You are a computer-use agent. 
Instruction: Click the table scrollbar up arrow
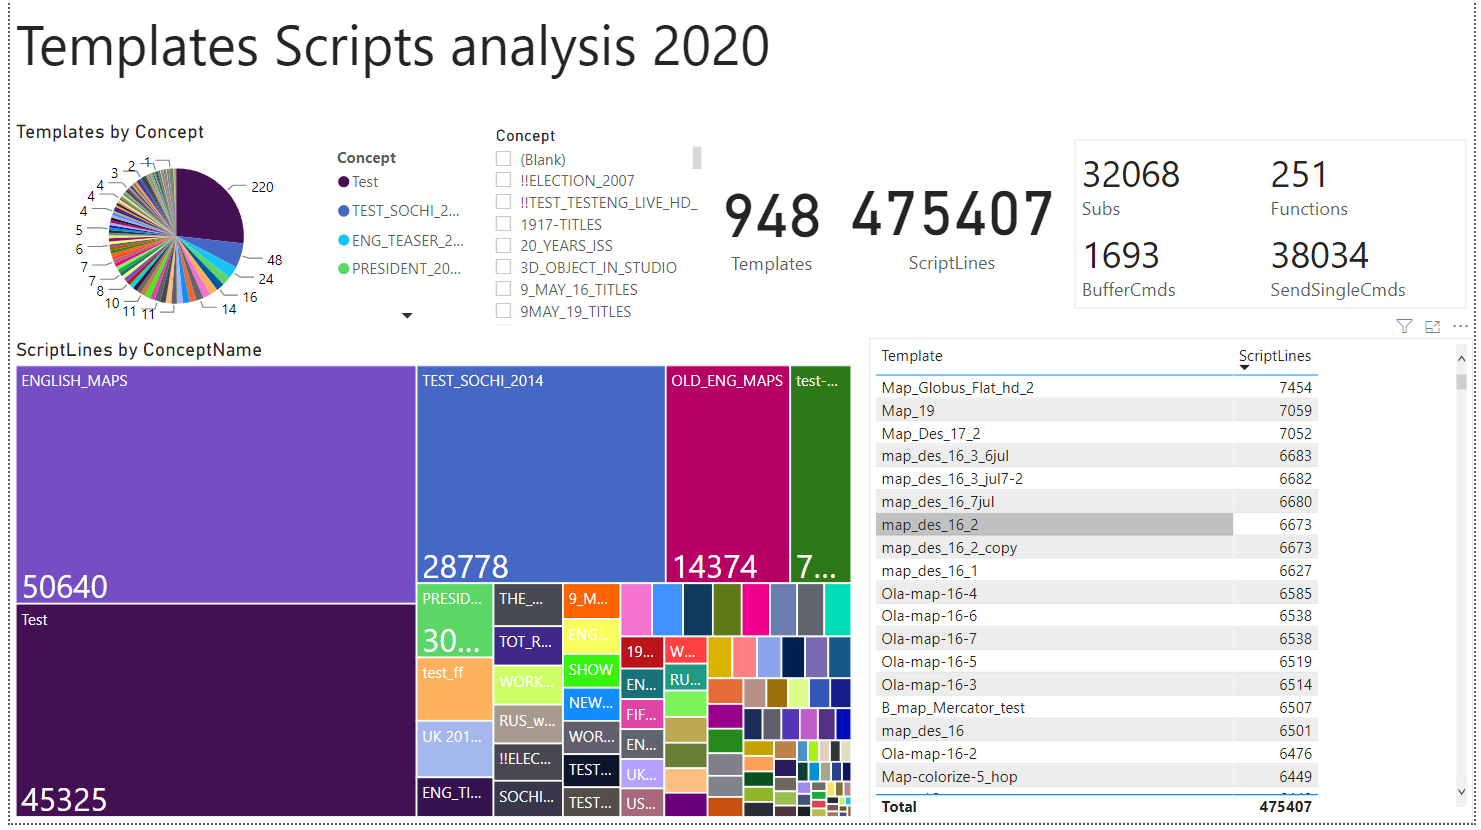[x=1461, y=358]
